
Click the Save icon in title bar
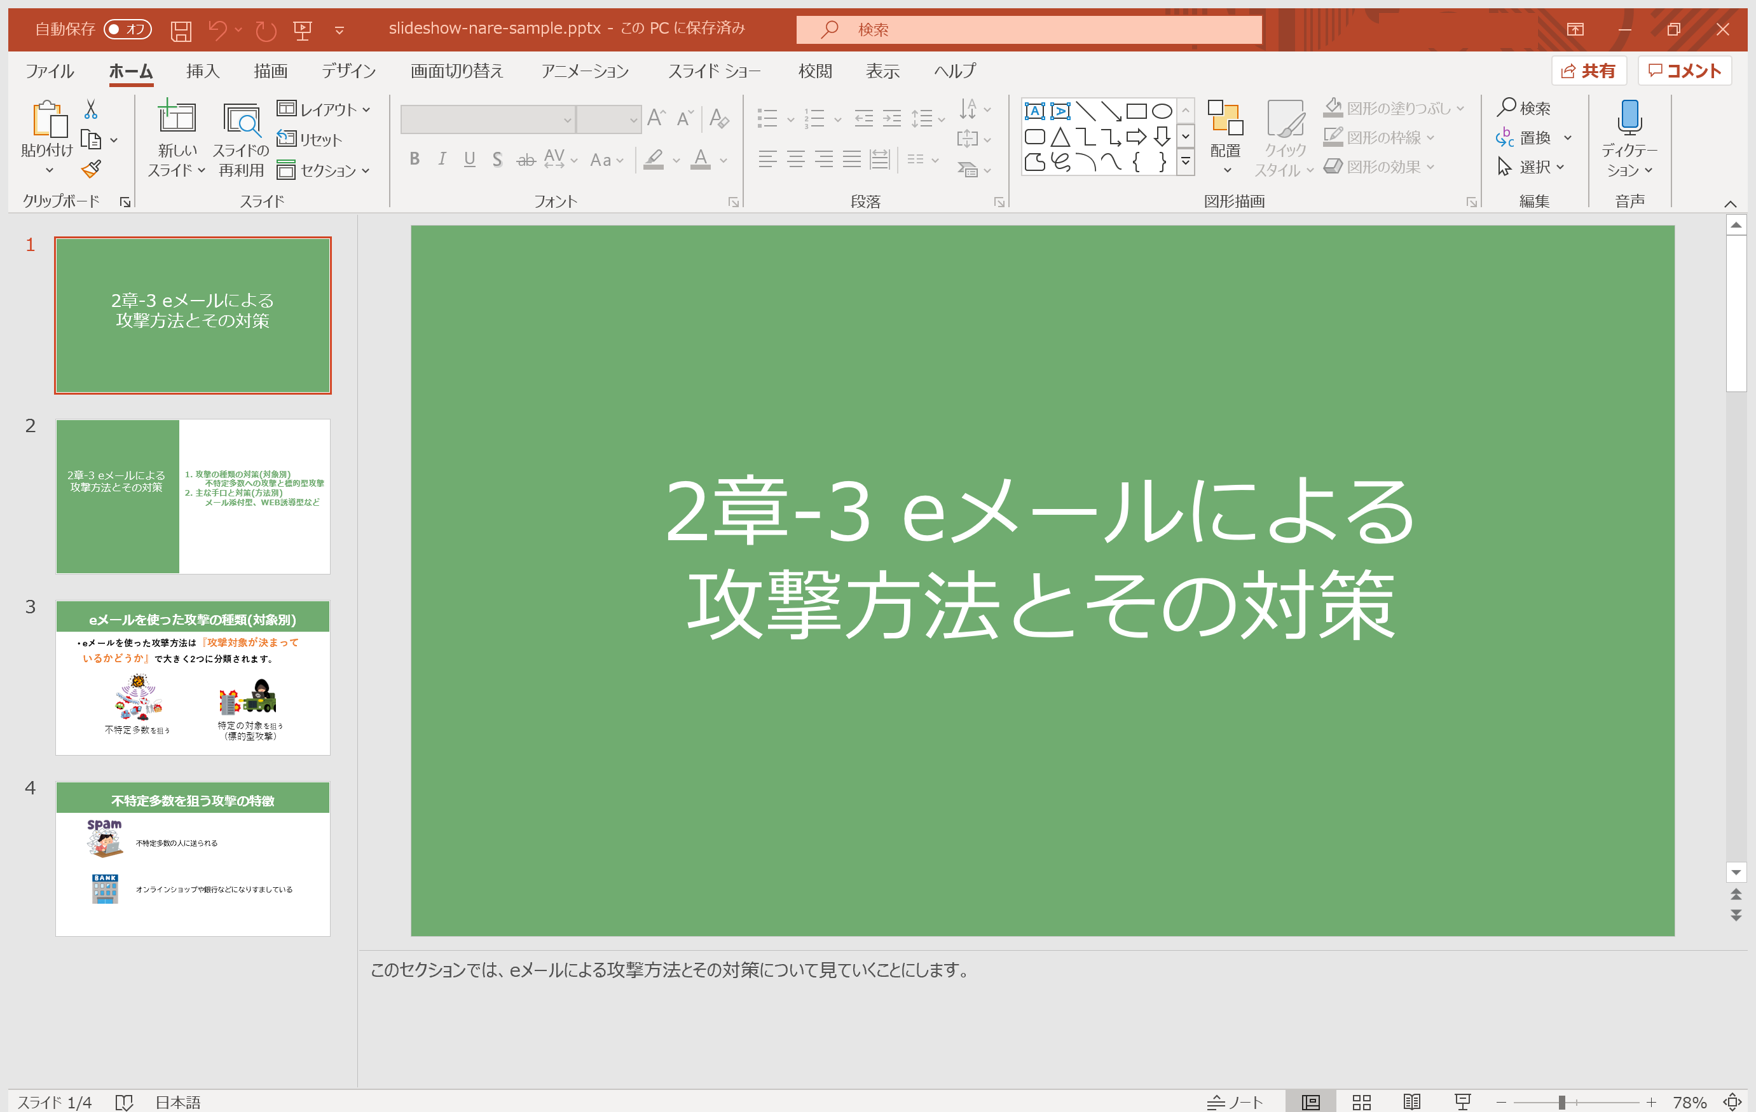(x=181, y=30)
